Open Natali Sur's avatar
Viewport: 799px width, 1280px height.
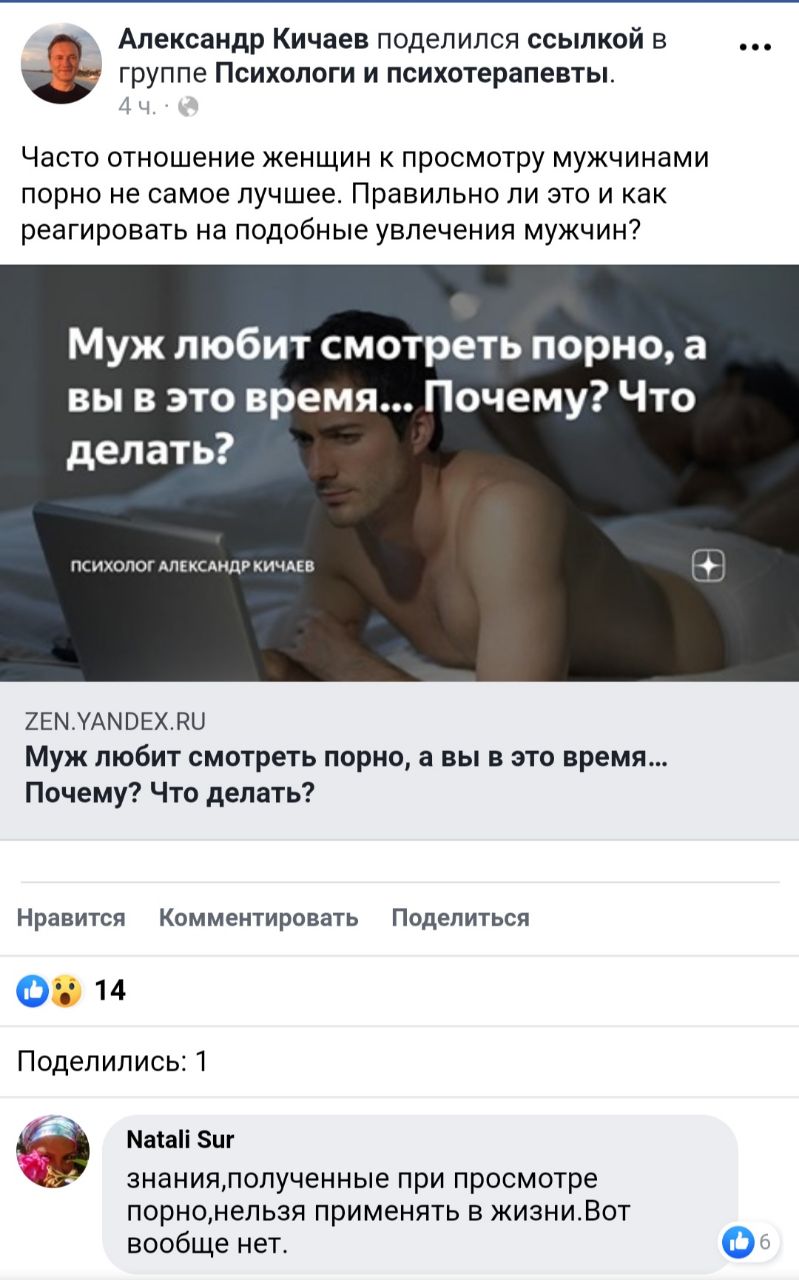click(53, 1151)
